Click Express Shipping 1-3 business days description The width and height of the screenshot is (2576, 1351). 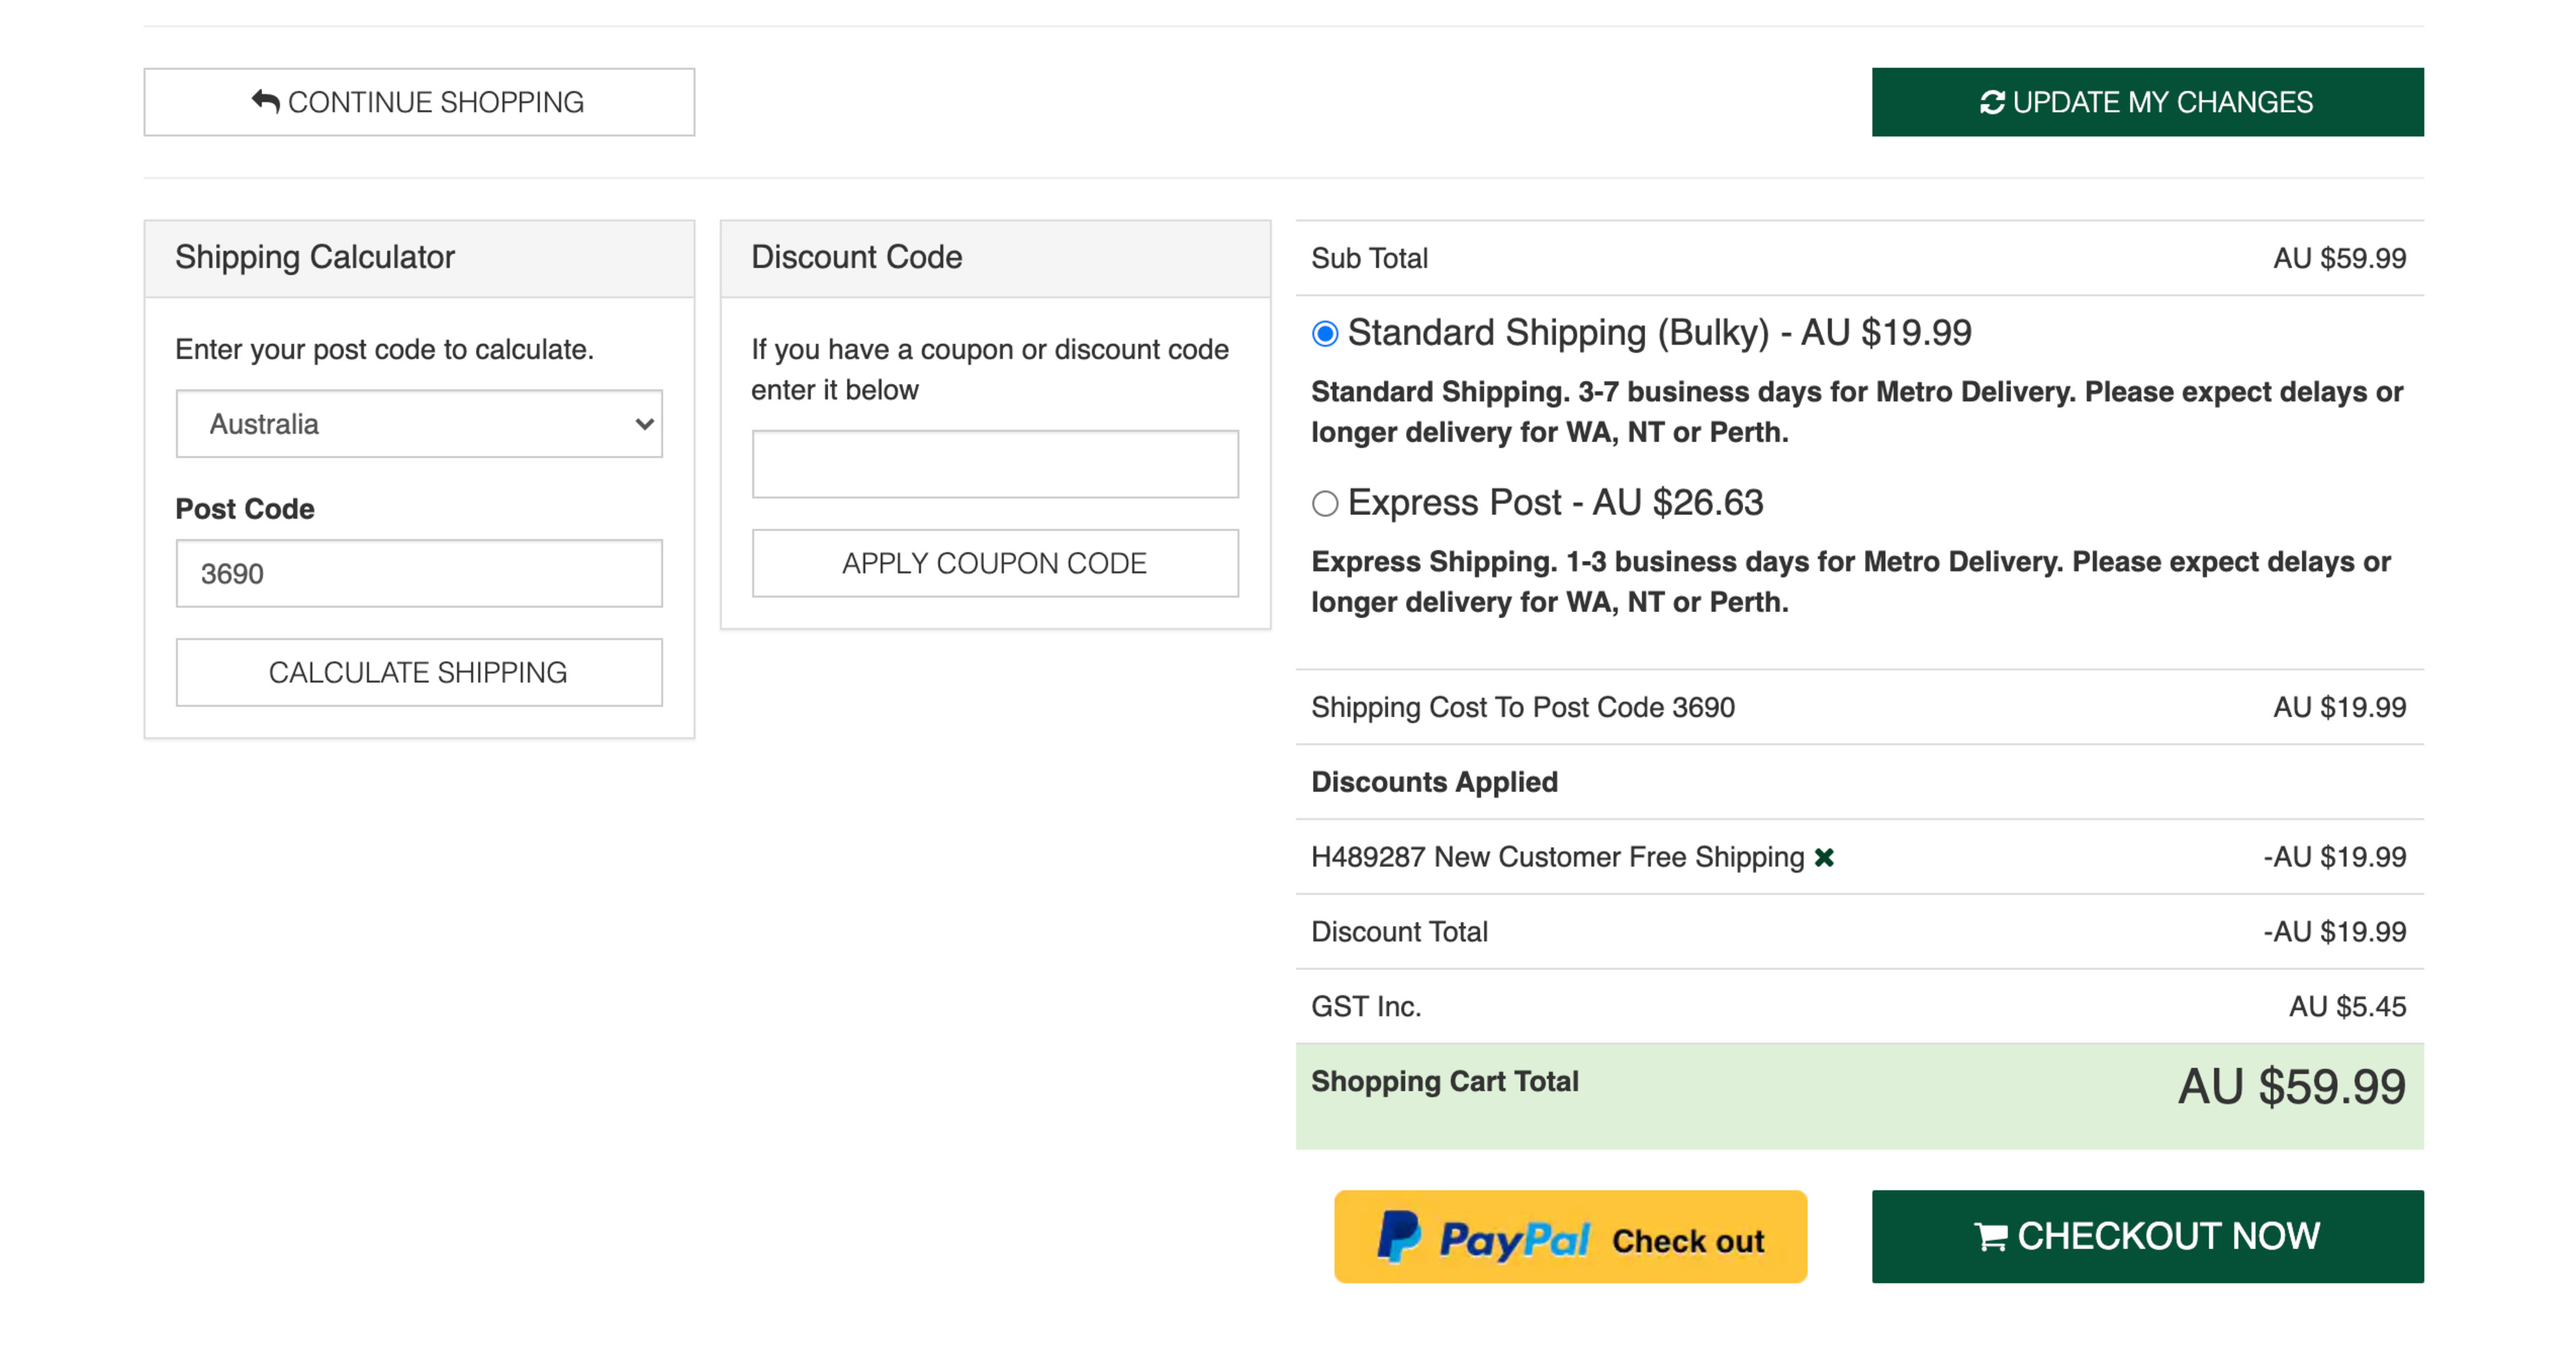(x=1851, y=582)
